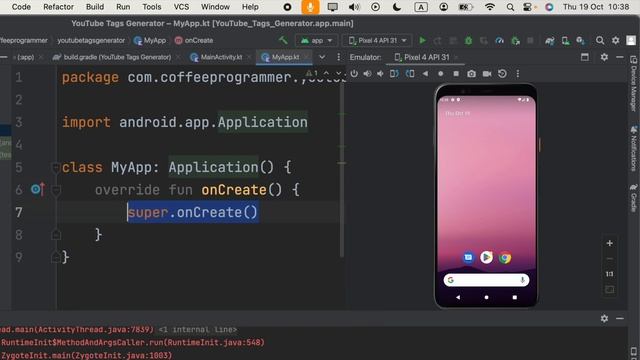The width and height of the screenshot is (640, 360).
Task: Start emulator screen recording video icon
Action: (x=487, y=73)
